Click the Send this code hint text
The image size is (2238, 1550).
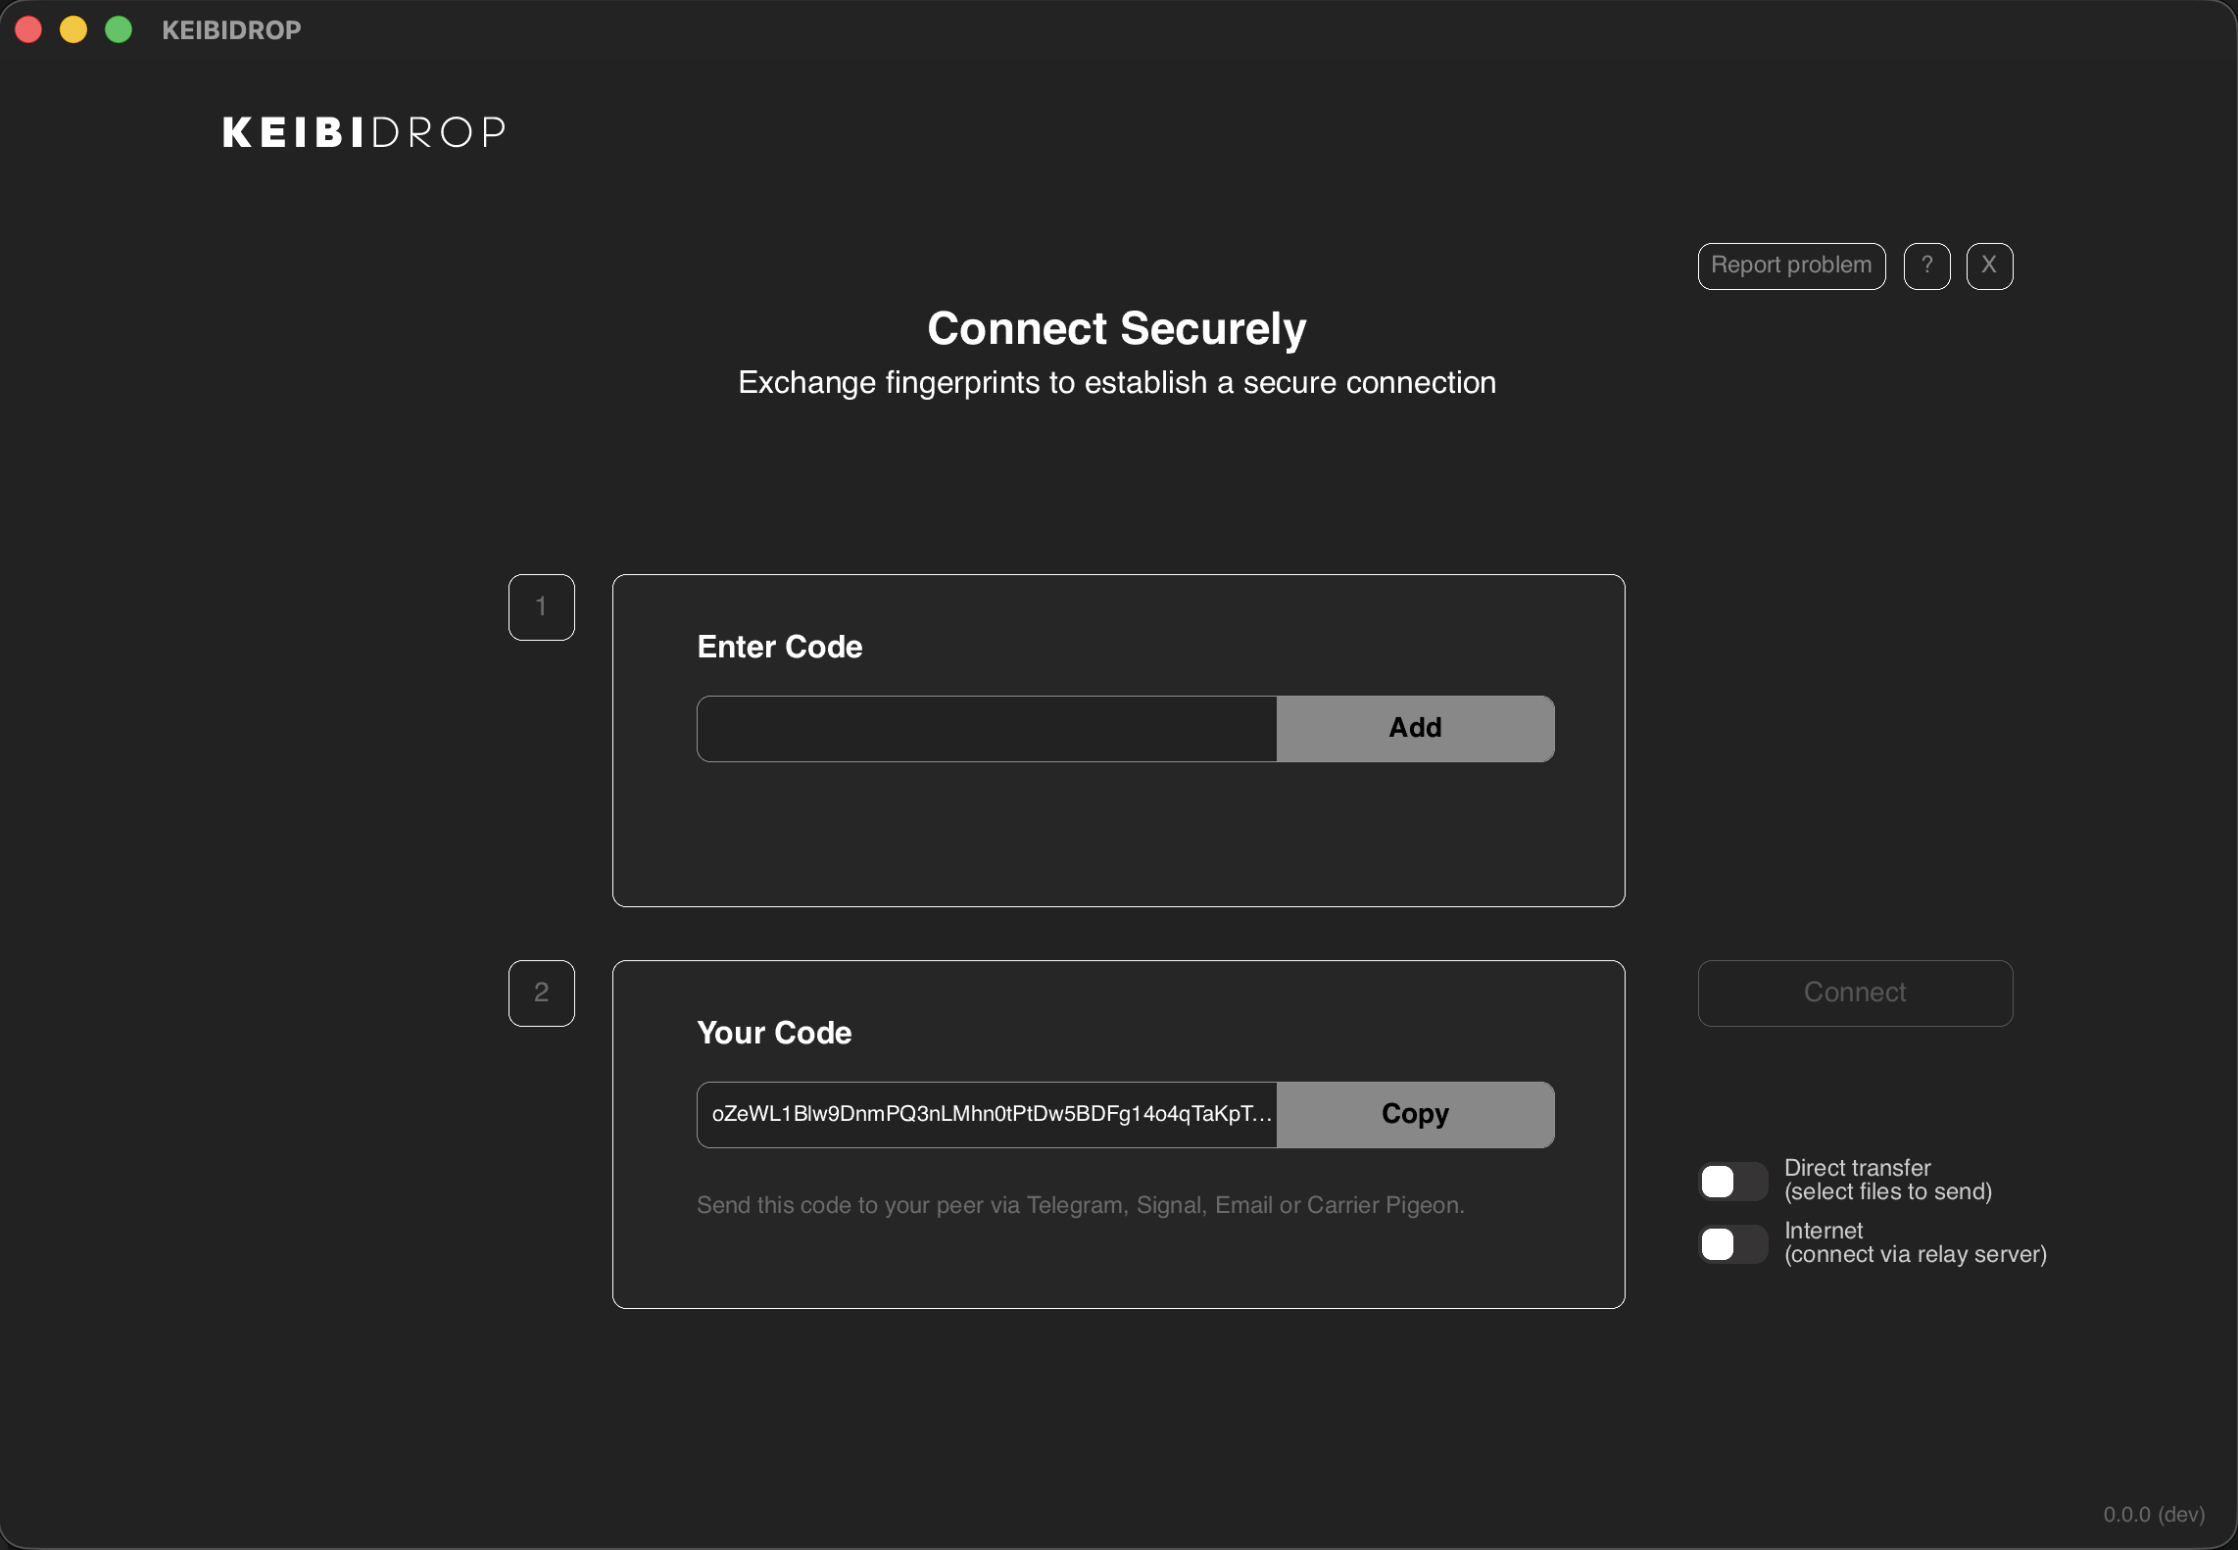[1080, 1205]
